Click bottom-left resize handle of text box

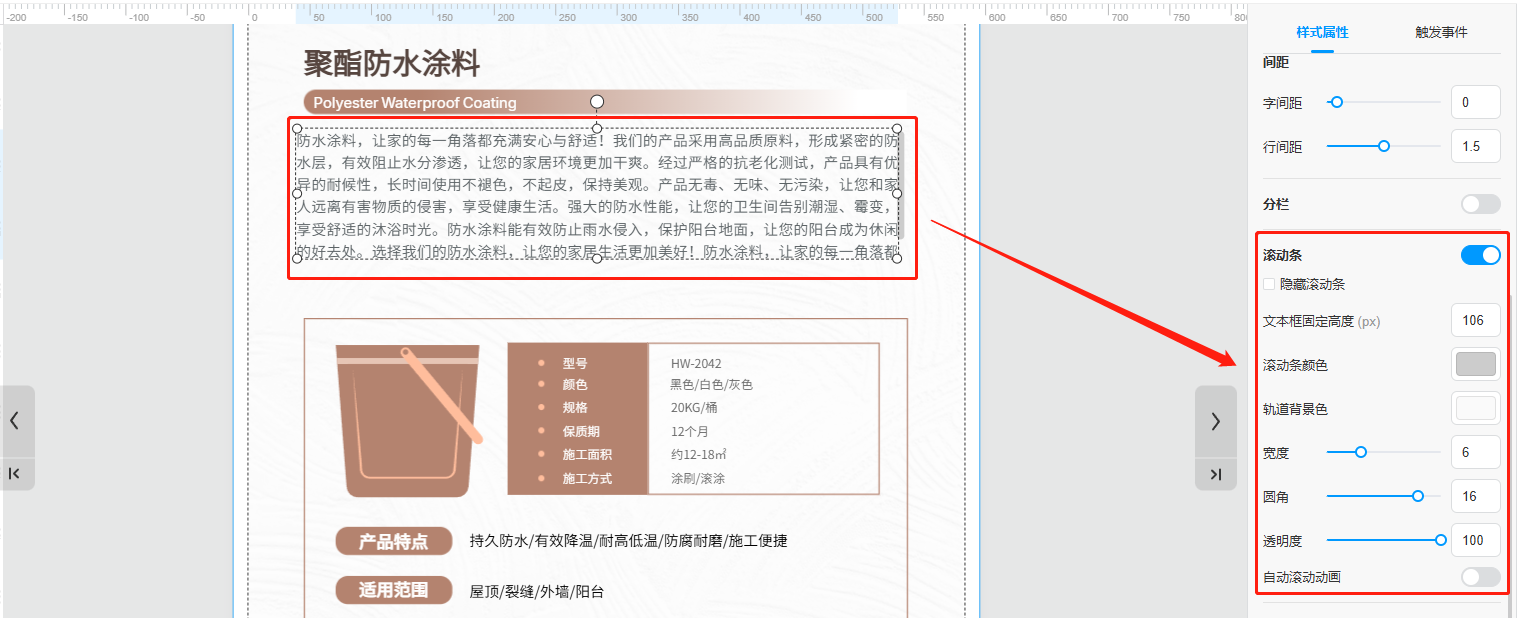(x=297, y=258)
